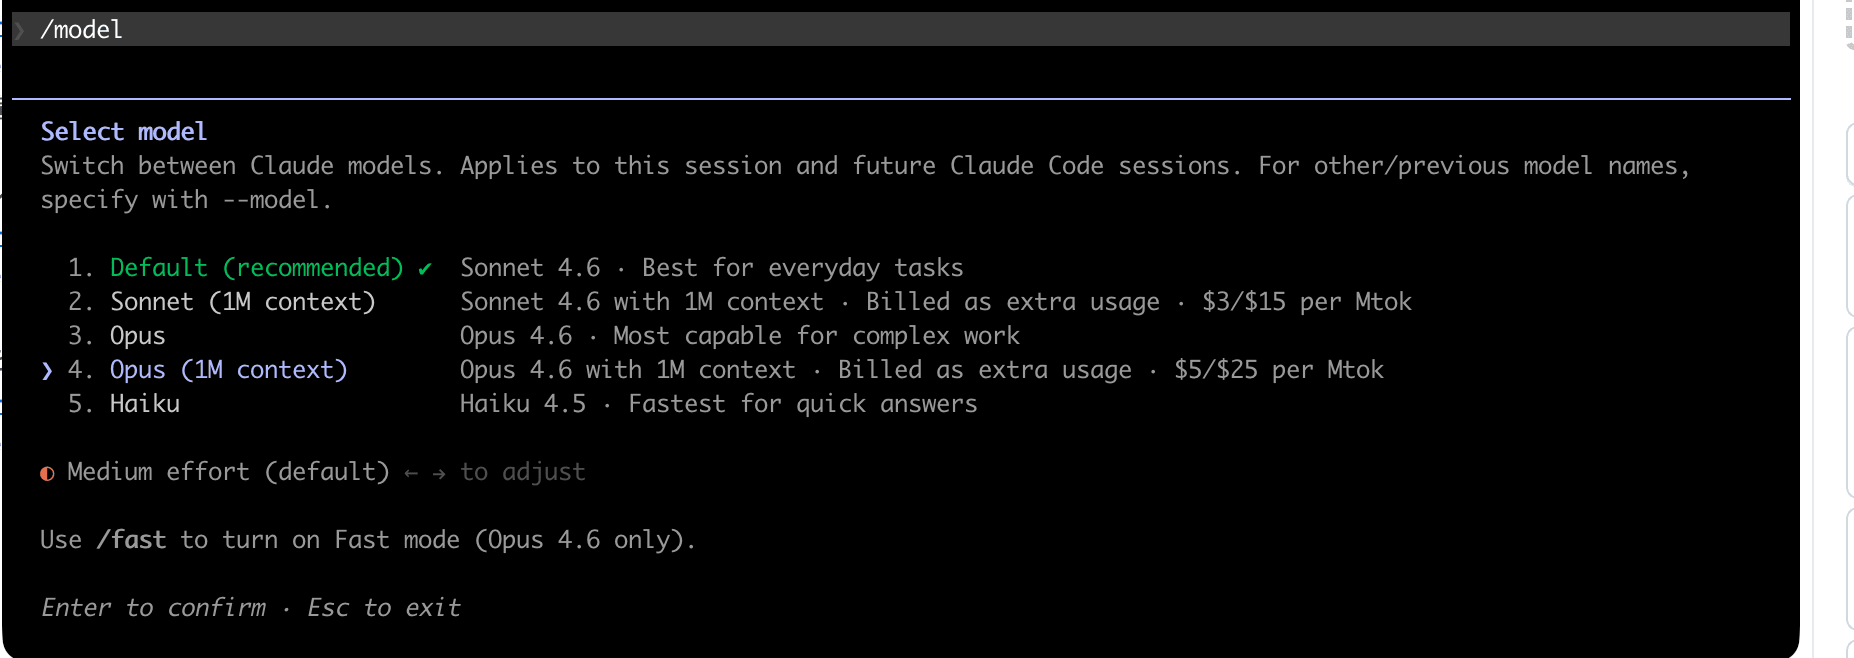Click the Haiku 4.5 fastest answers description
The image size is (1854, 658).
718,404
